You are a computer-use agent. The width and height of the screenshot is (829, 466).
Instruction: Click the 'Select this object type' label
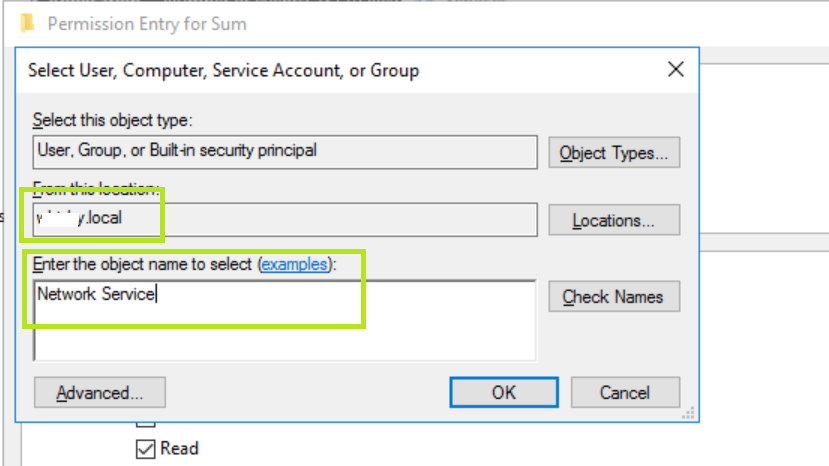[x=112, y=121]
